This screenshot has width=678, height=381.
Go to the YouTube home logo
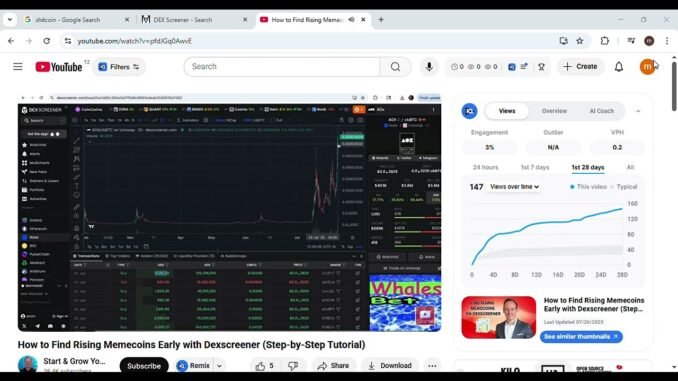(x=59, y=67)
